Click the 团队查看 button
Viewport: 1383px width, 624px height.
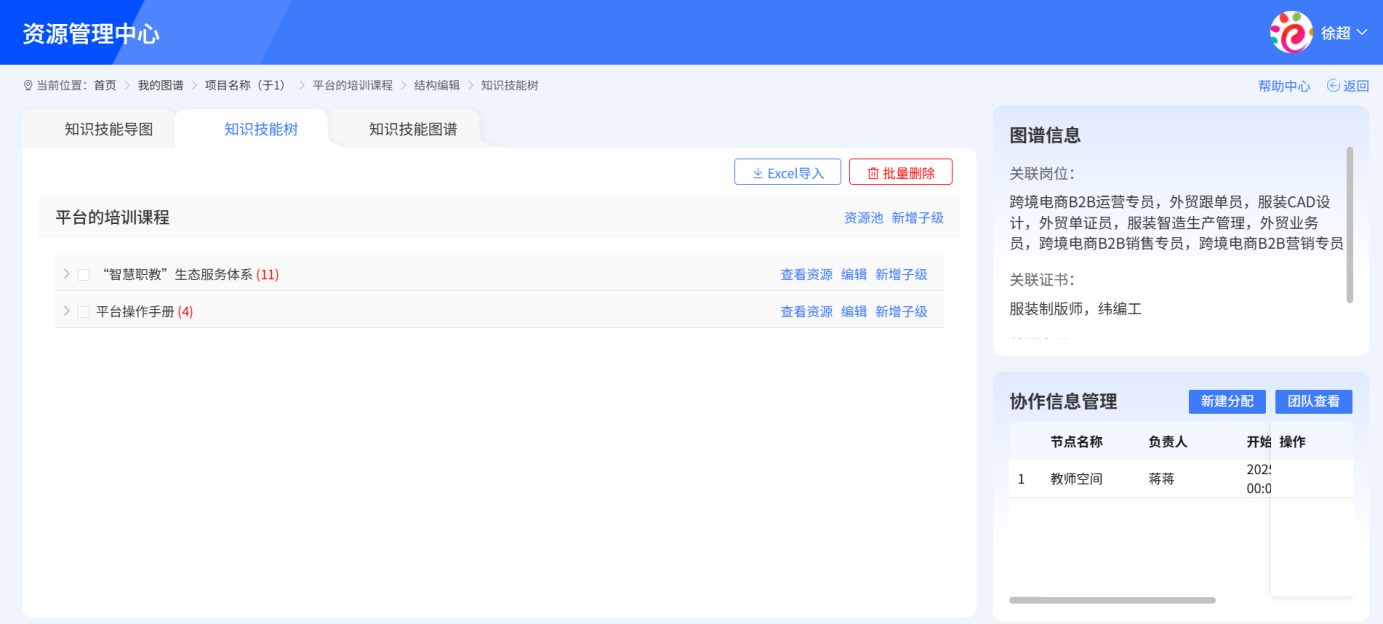coord(1313,401)
